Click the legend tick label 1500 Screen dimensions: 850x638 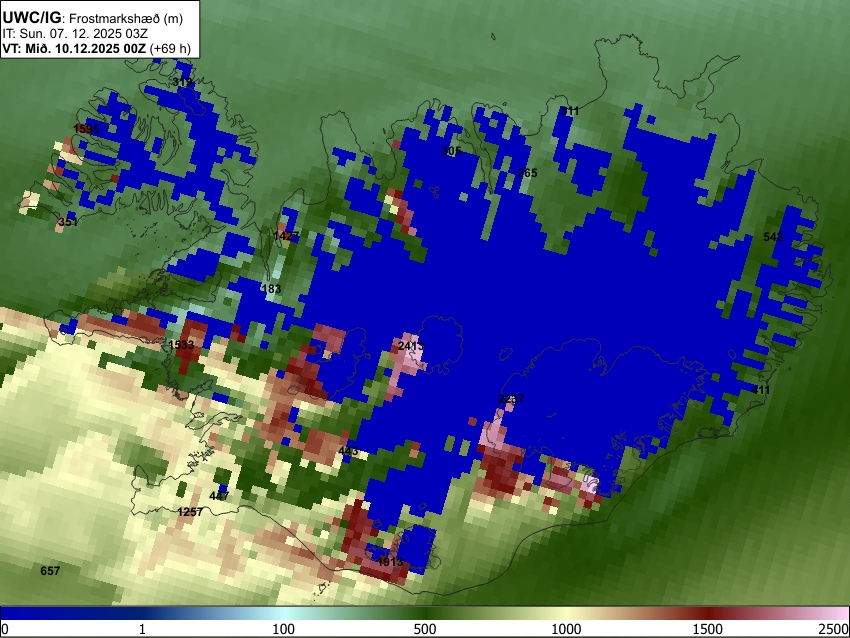(x=707, y=629)
